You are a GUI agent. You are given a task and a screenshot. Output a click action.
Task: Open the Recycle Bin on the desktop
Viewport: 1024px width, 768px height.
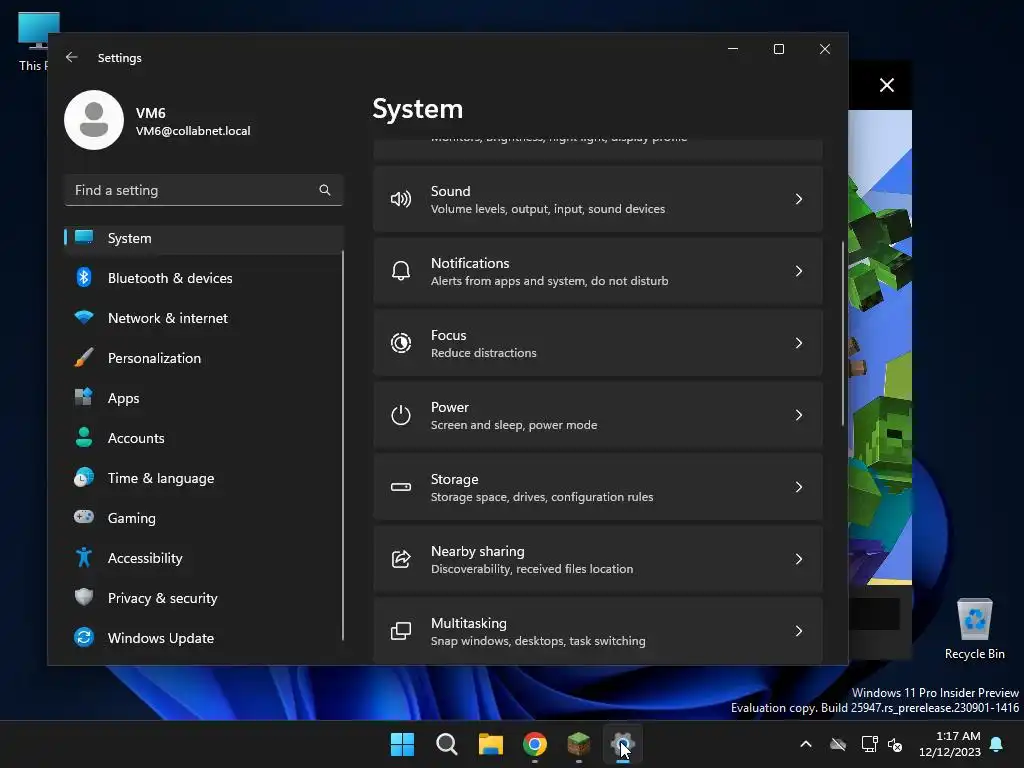(x=974, y=629)
